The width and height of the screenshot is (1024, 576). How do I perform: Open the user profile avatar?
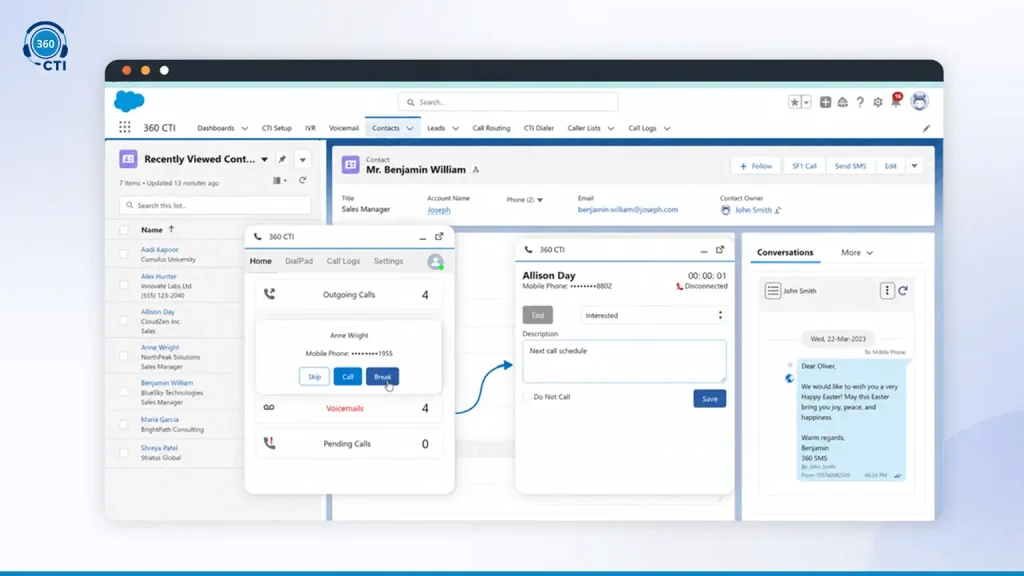coord(920,101)
